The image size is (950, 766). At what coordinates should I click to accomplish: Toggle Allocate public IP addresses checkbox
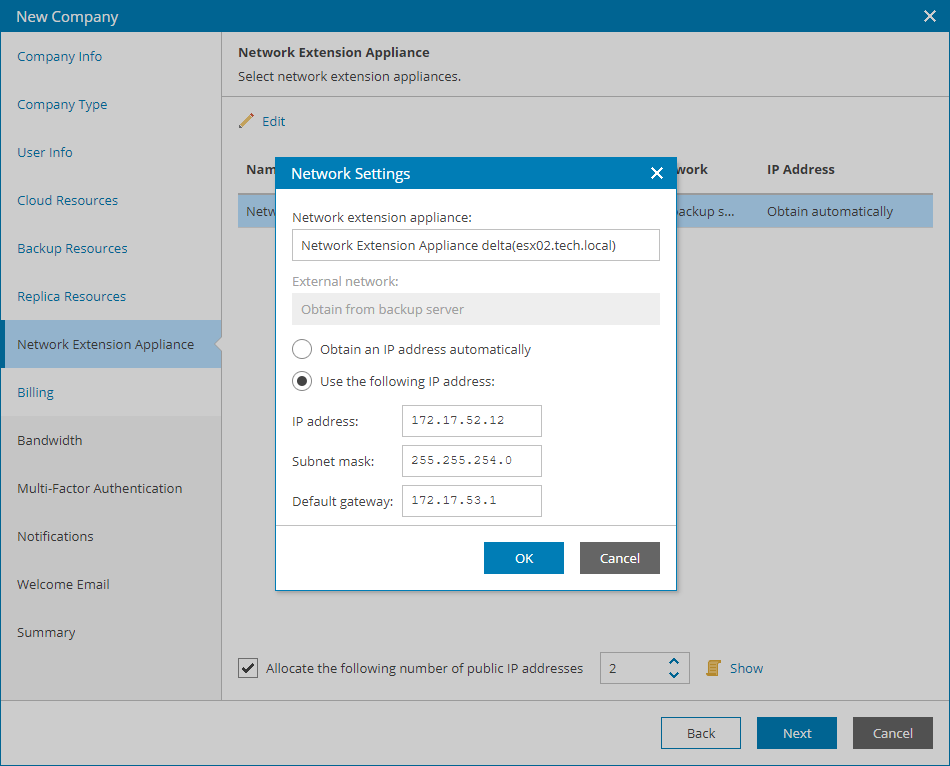pyautogui.click(x=248, y=668)
